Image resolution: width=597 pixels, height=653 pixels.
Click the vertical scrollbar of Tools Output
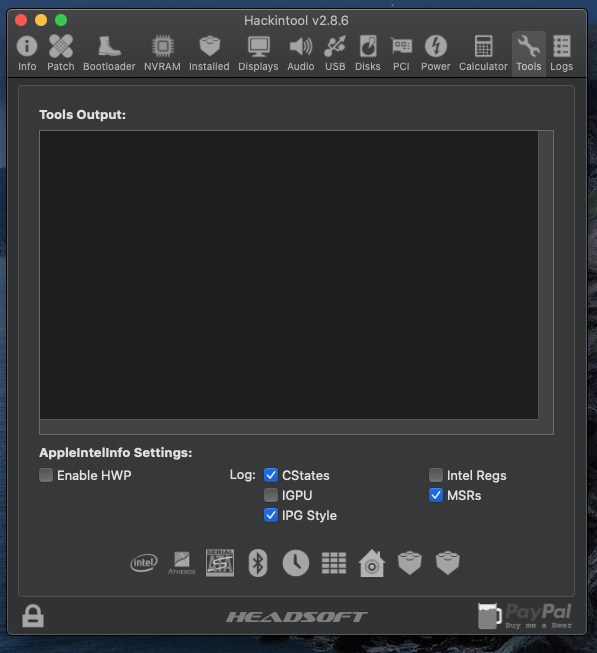tap(546, 275)
